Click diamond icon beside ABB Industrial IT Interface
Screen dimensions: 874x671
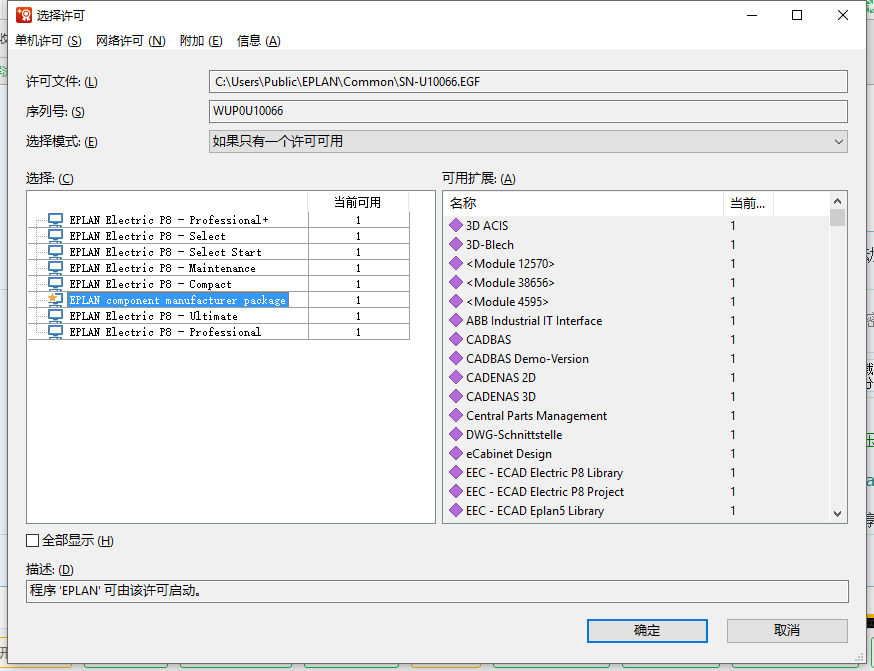pyautogui.click(x=456, y=321)
